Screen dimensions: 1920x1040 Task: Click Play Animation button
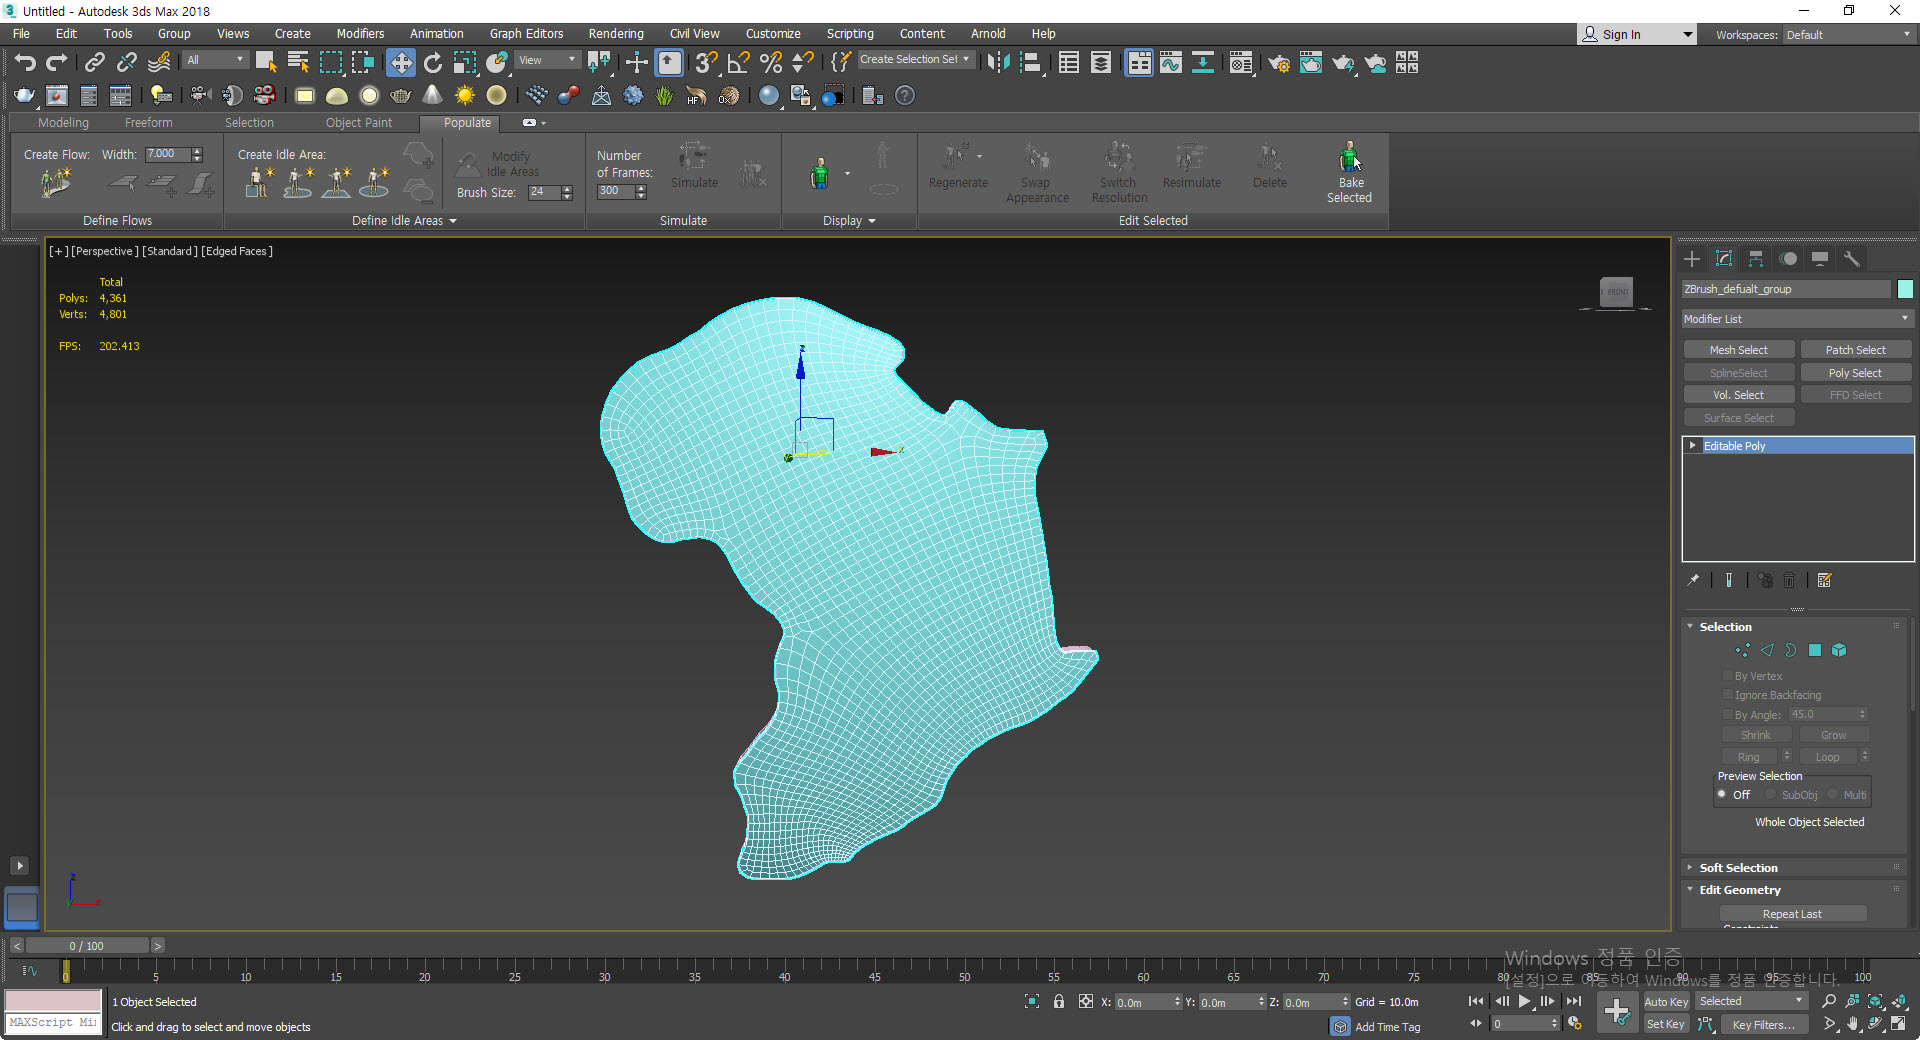(1524, 1001)
